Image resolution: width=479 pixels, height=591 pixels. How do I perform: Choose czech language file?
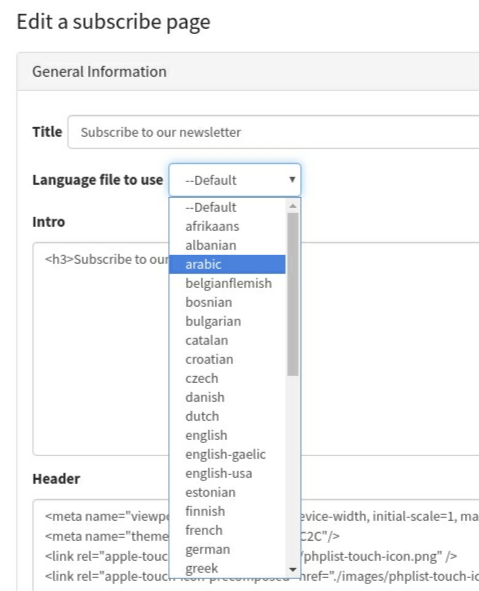point(228,378)
